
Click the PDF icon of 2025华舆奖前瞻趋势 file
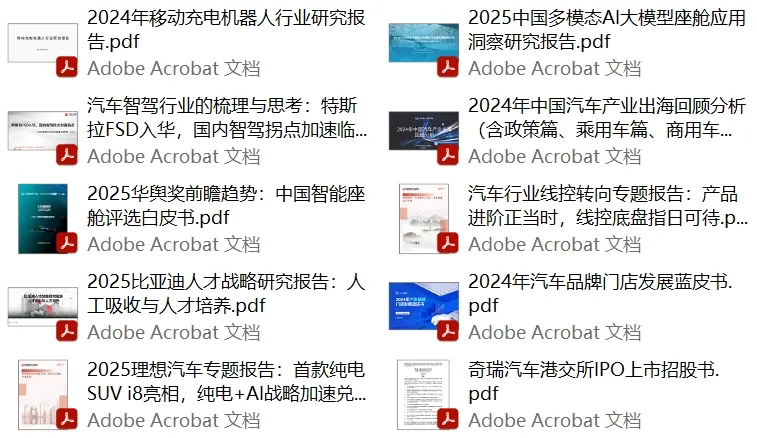click(x=67, y=243)
